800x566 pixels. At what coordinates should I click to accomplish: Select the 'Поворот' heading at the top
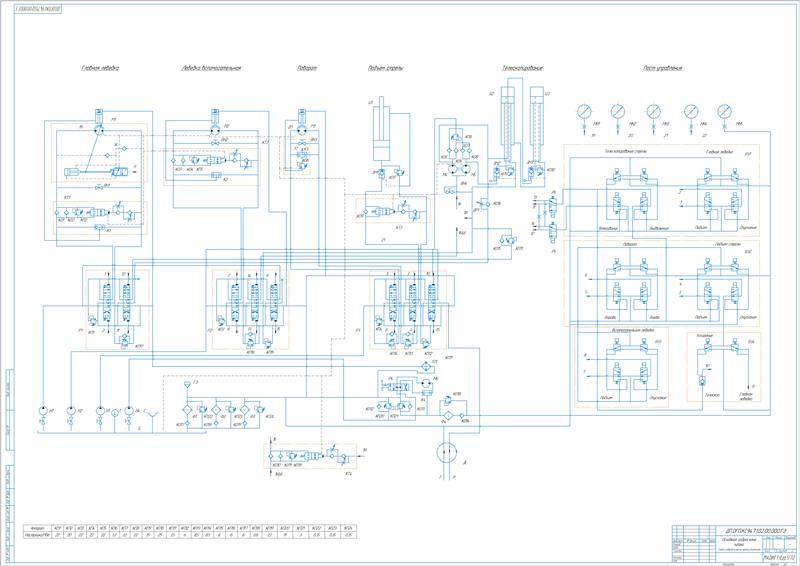(x=307, y=68)
